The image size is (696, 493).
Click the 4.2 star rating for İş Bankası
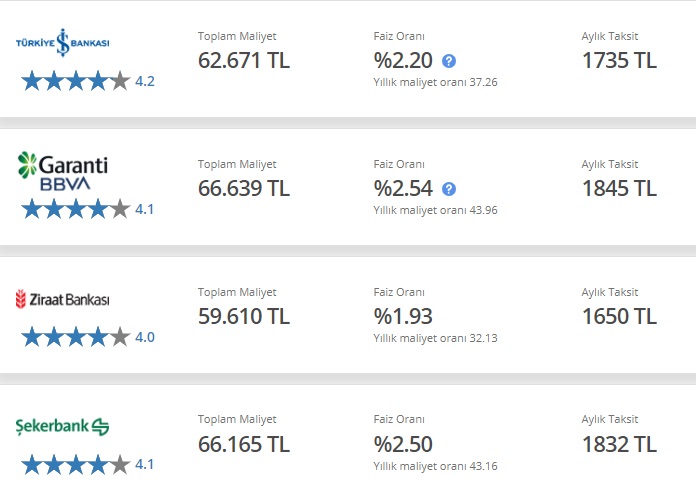coord(88,81)
